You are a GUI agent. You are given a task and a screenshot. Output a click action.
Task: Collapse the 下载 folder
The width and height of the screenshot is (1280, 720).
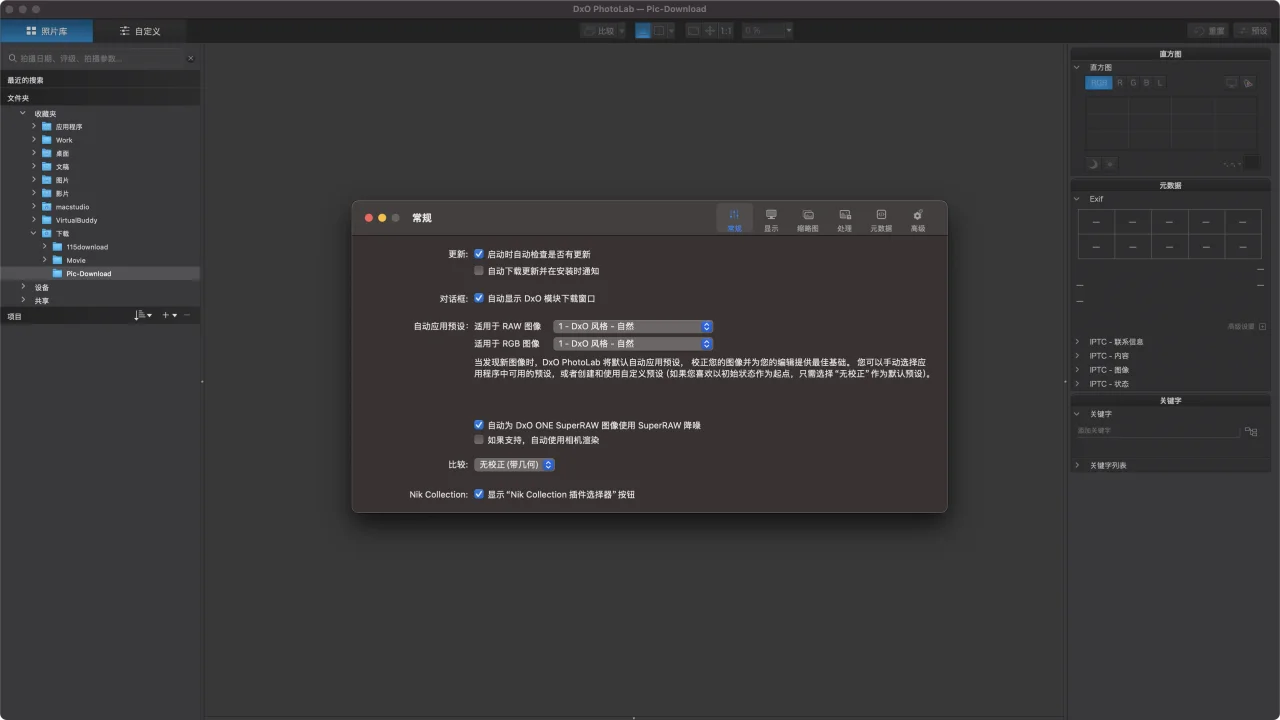(x=33, y=233)
